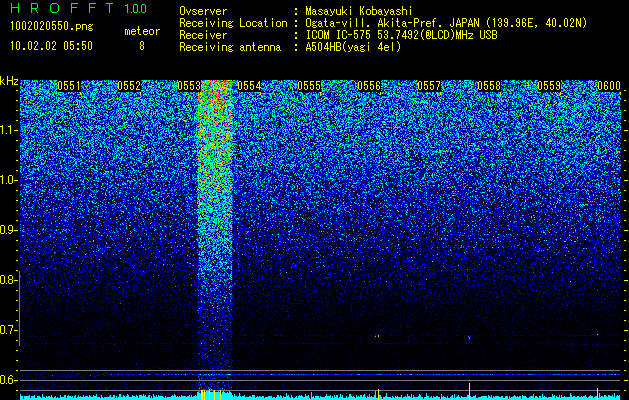Image resolution: width=629 pixels, height=400 pixels.
Task: Click the 'Receiving antenna' label
Action: point(230,47)
